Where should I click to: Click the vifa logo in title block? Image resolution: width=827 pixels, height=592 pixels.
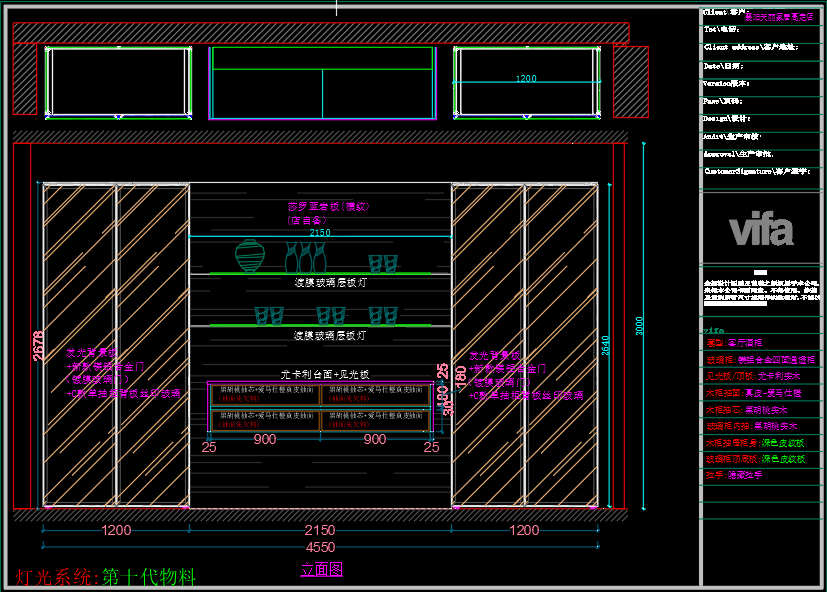760,230
